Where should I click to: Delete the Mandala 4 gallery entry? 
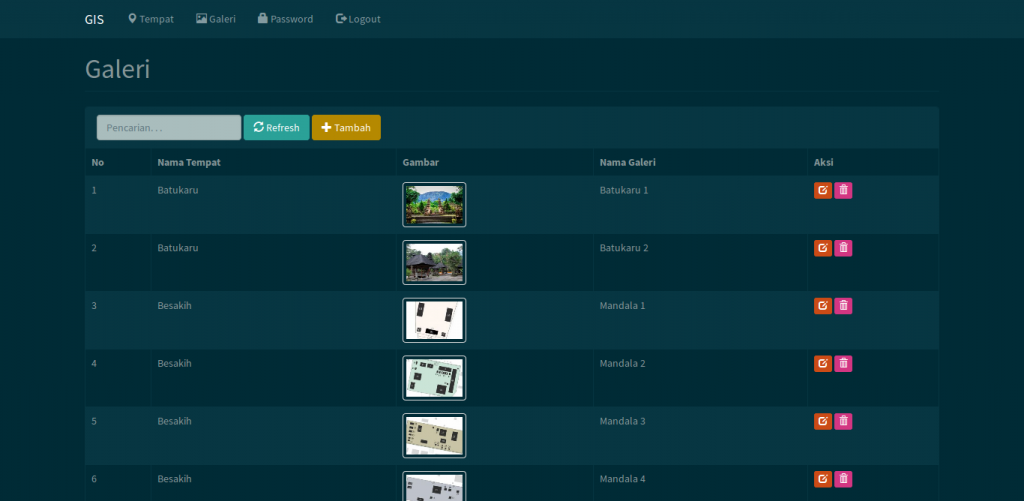click(843, 479)
